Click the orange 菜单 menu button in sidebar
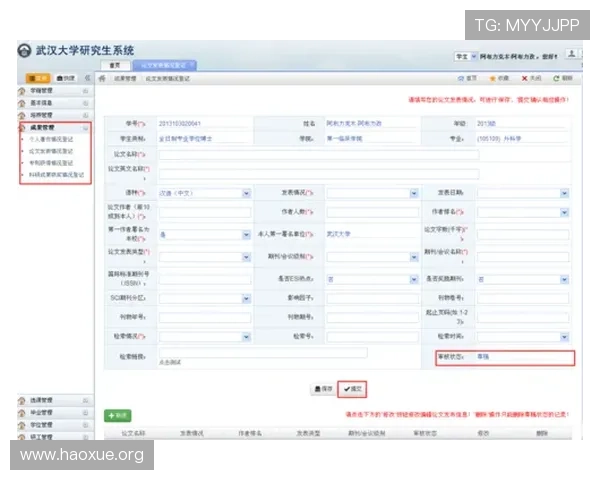This screenshot has width=600, height=480. click(38, 78)
